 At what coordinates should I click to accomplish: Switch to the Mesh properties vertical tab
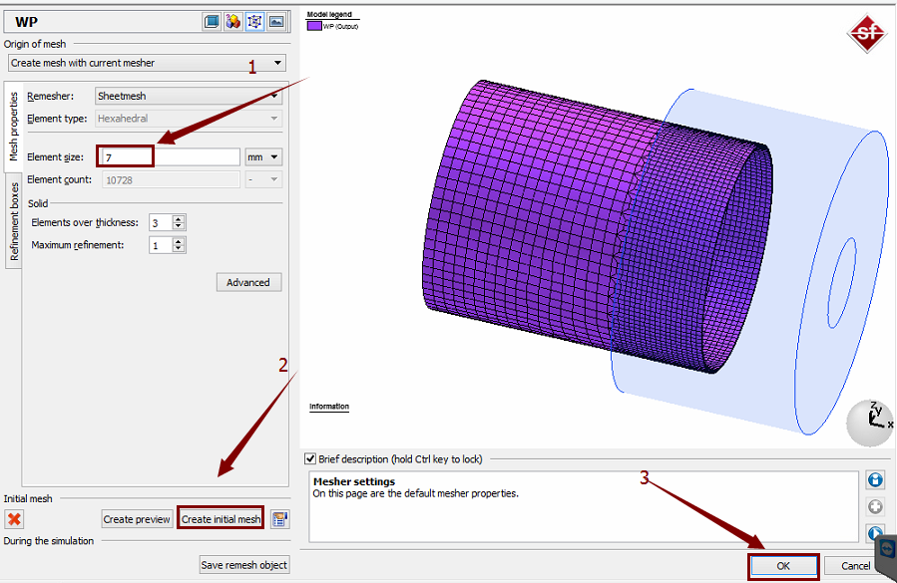click(x=13, y=126)
